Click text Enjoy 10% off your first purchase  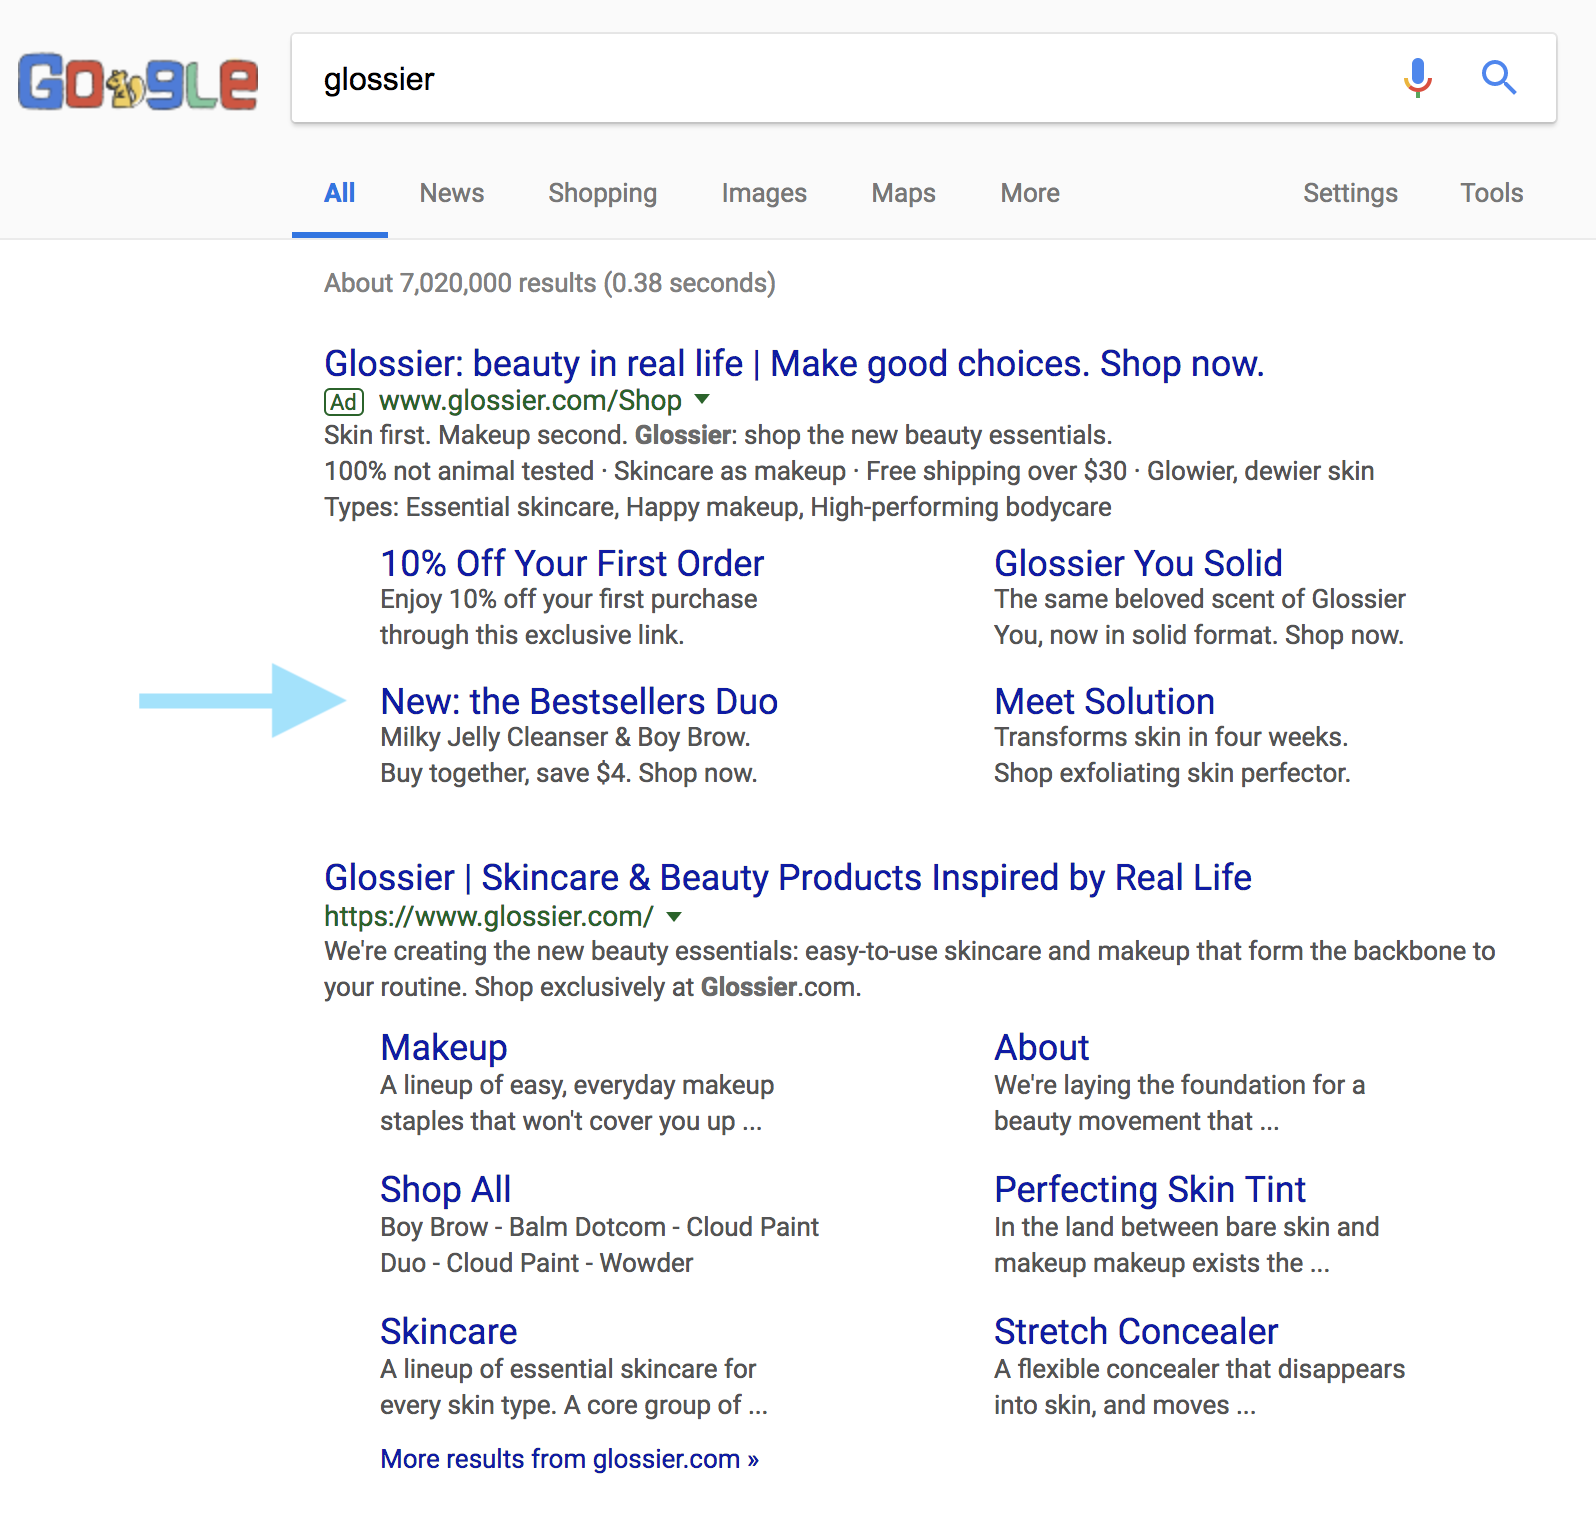coord(569,599)
